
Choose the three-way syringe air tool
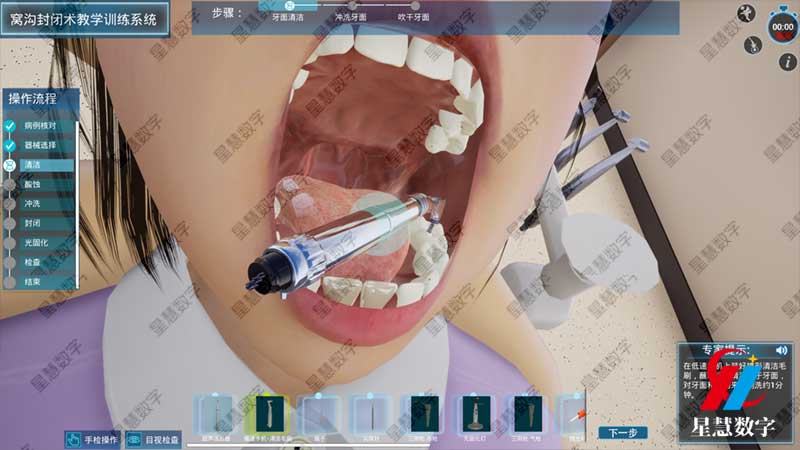[524, 414]
